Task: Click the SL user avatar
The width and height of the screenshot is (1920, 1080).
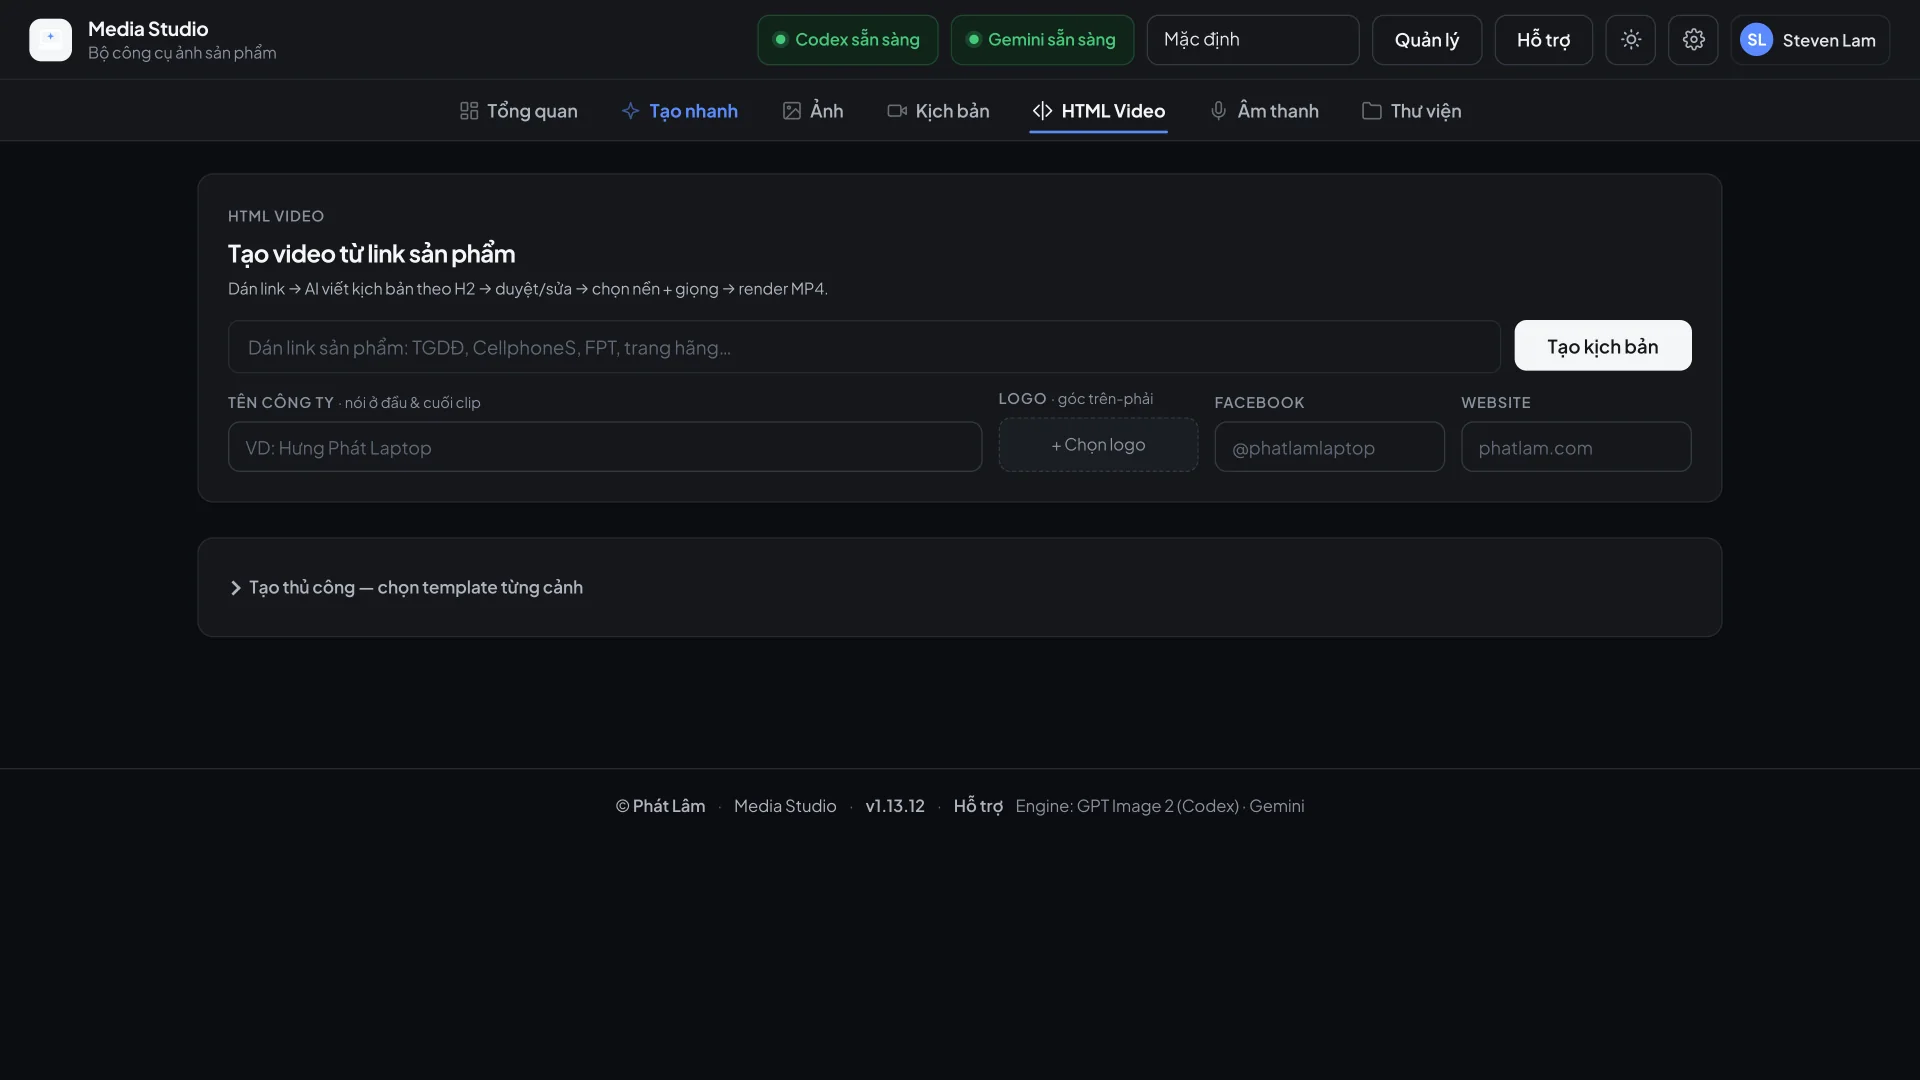Action: [x=1756, y=40]
